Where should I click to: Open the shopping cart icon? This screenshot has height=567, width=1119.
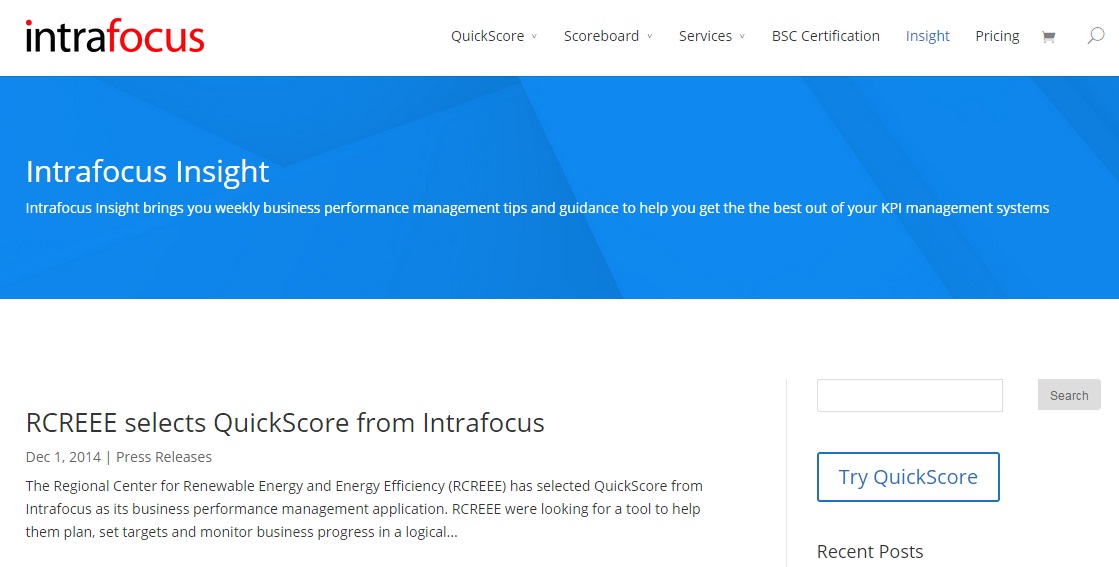click(x=1048, y=37)
